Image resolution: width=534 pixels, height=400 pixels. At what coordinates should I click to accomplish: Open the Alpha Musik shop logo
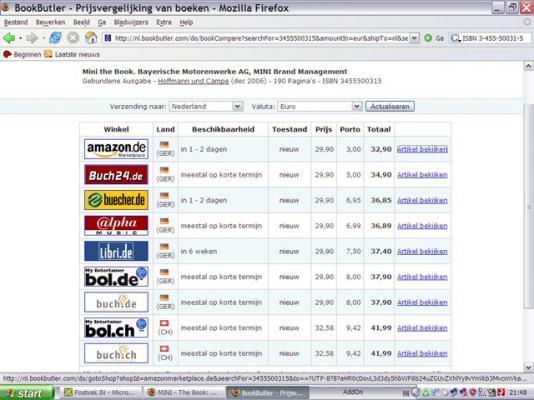[x=116, y=225]
